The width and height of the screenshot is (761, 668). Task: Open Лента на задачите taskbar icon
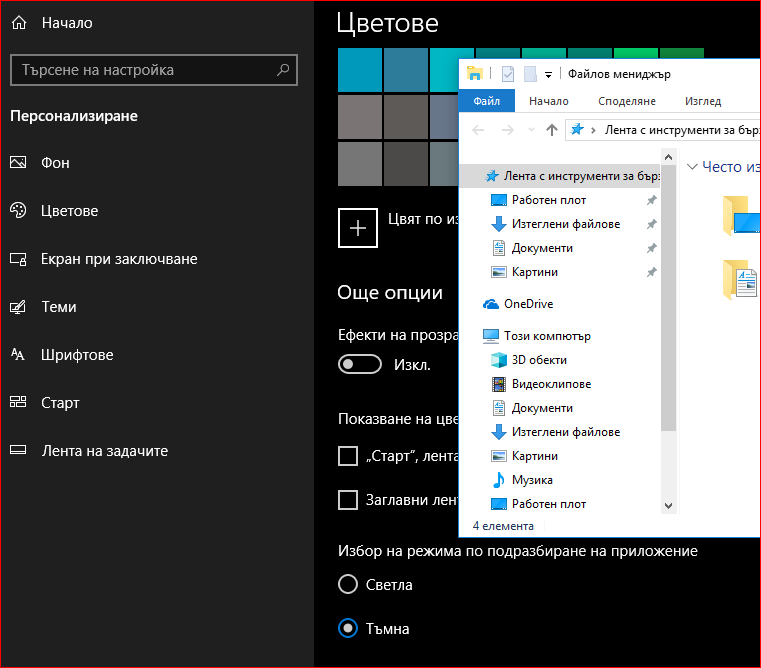pos(18,450)
